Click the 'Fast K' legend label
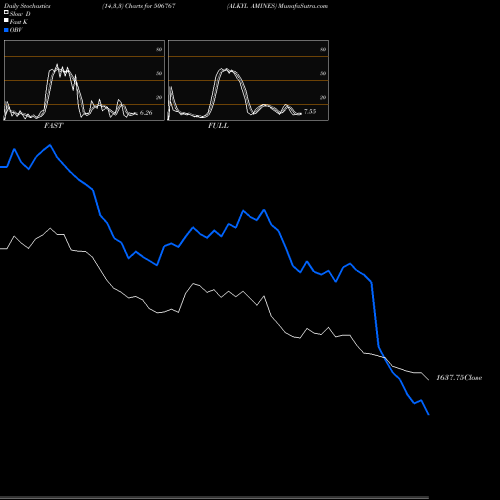This screenshot has width=500, height=500. [x=19, y=22]
